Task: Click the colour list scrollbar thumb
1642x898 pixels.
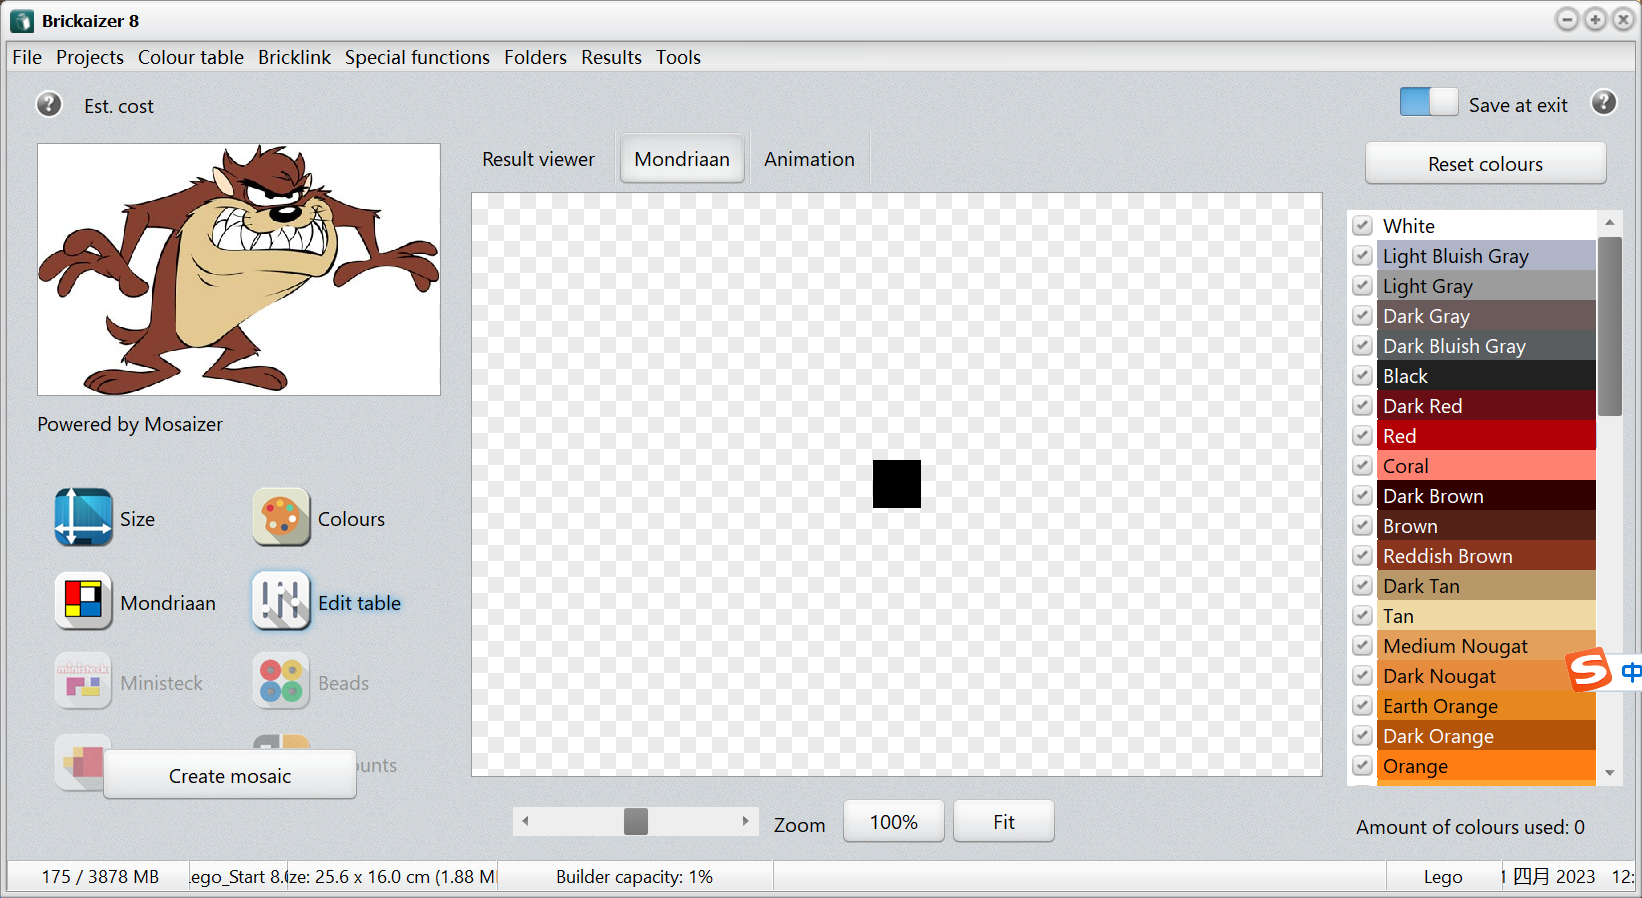Action: coord(1609,326)
